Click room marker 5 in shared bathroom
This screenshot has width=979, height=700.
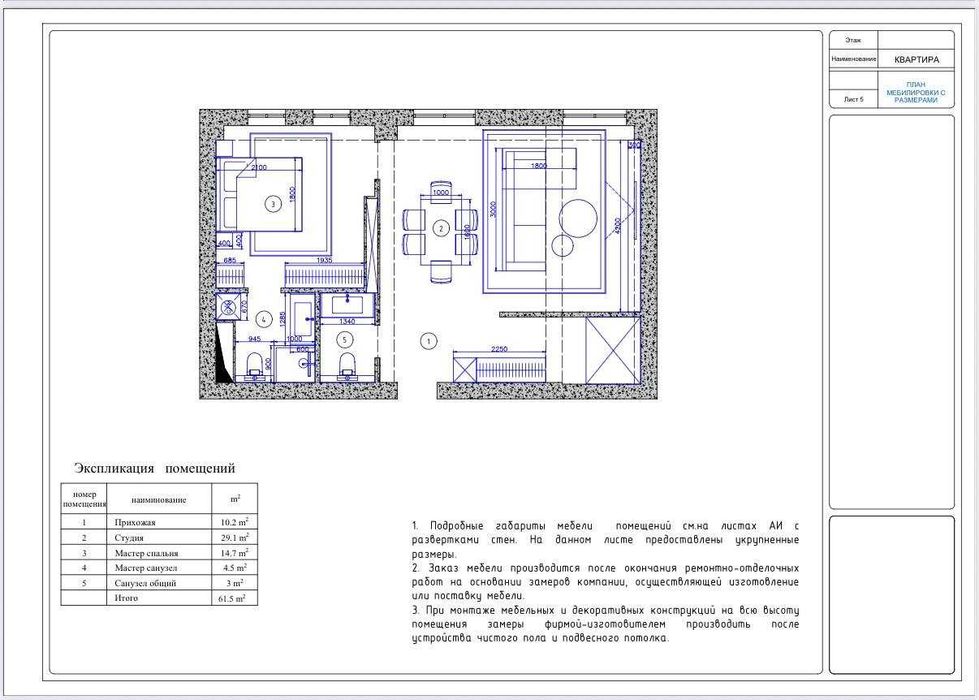(x=345, y=340)
